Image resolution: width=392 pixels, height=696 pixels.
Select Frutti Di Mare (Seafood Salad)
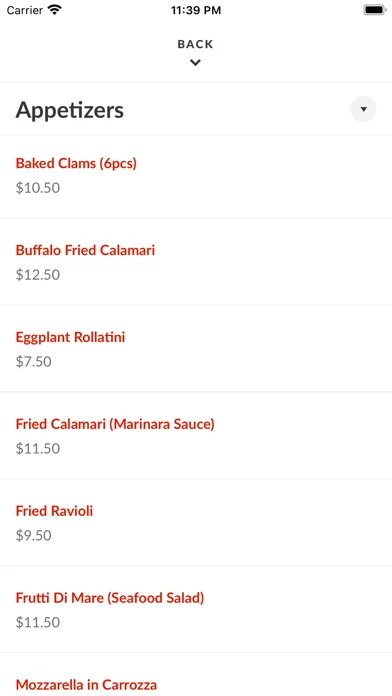click(x=110, y=598)
